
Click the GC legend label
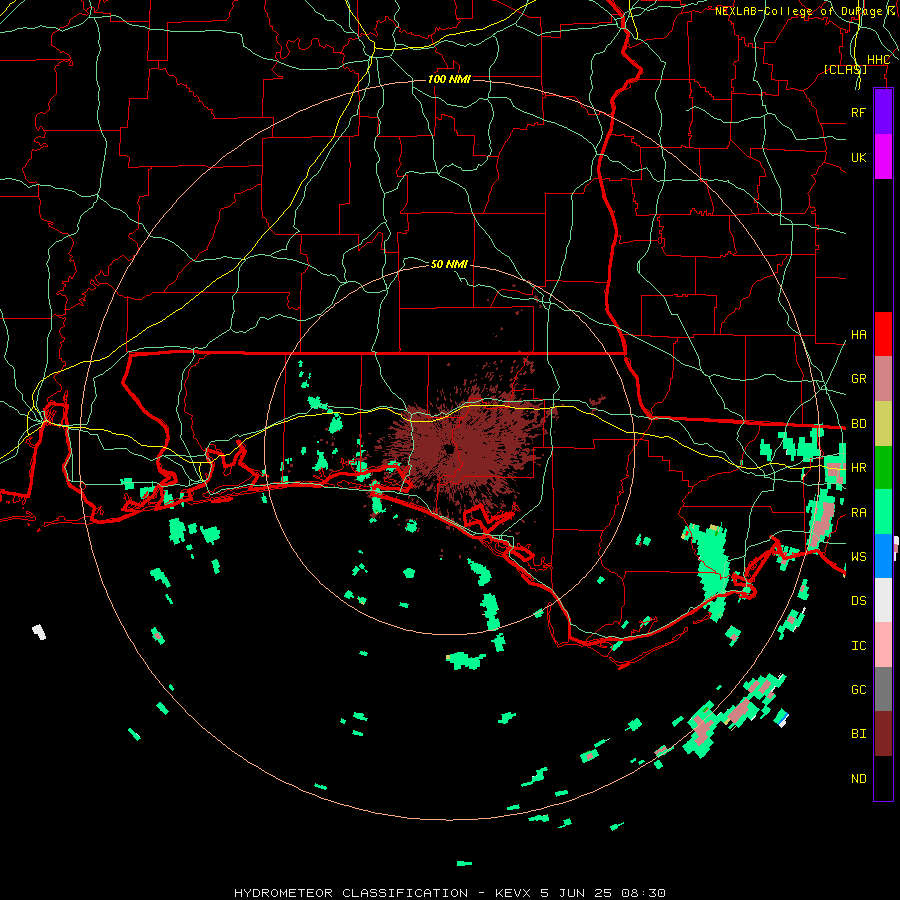point(858,690)
